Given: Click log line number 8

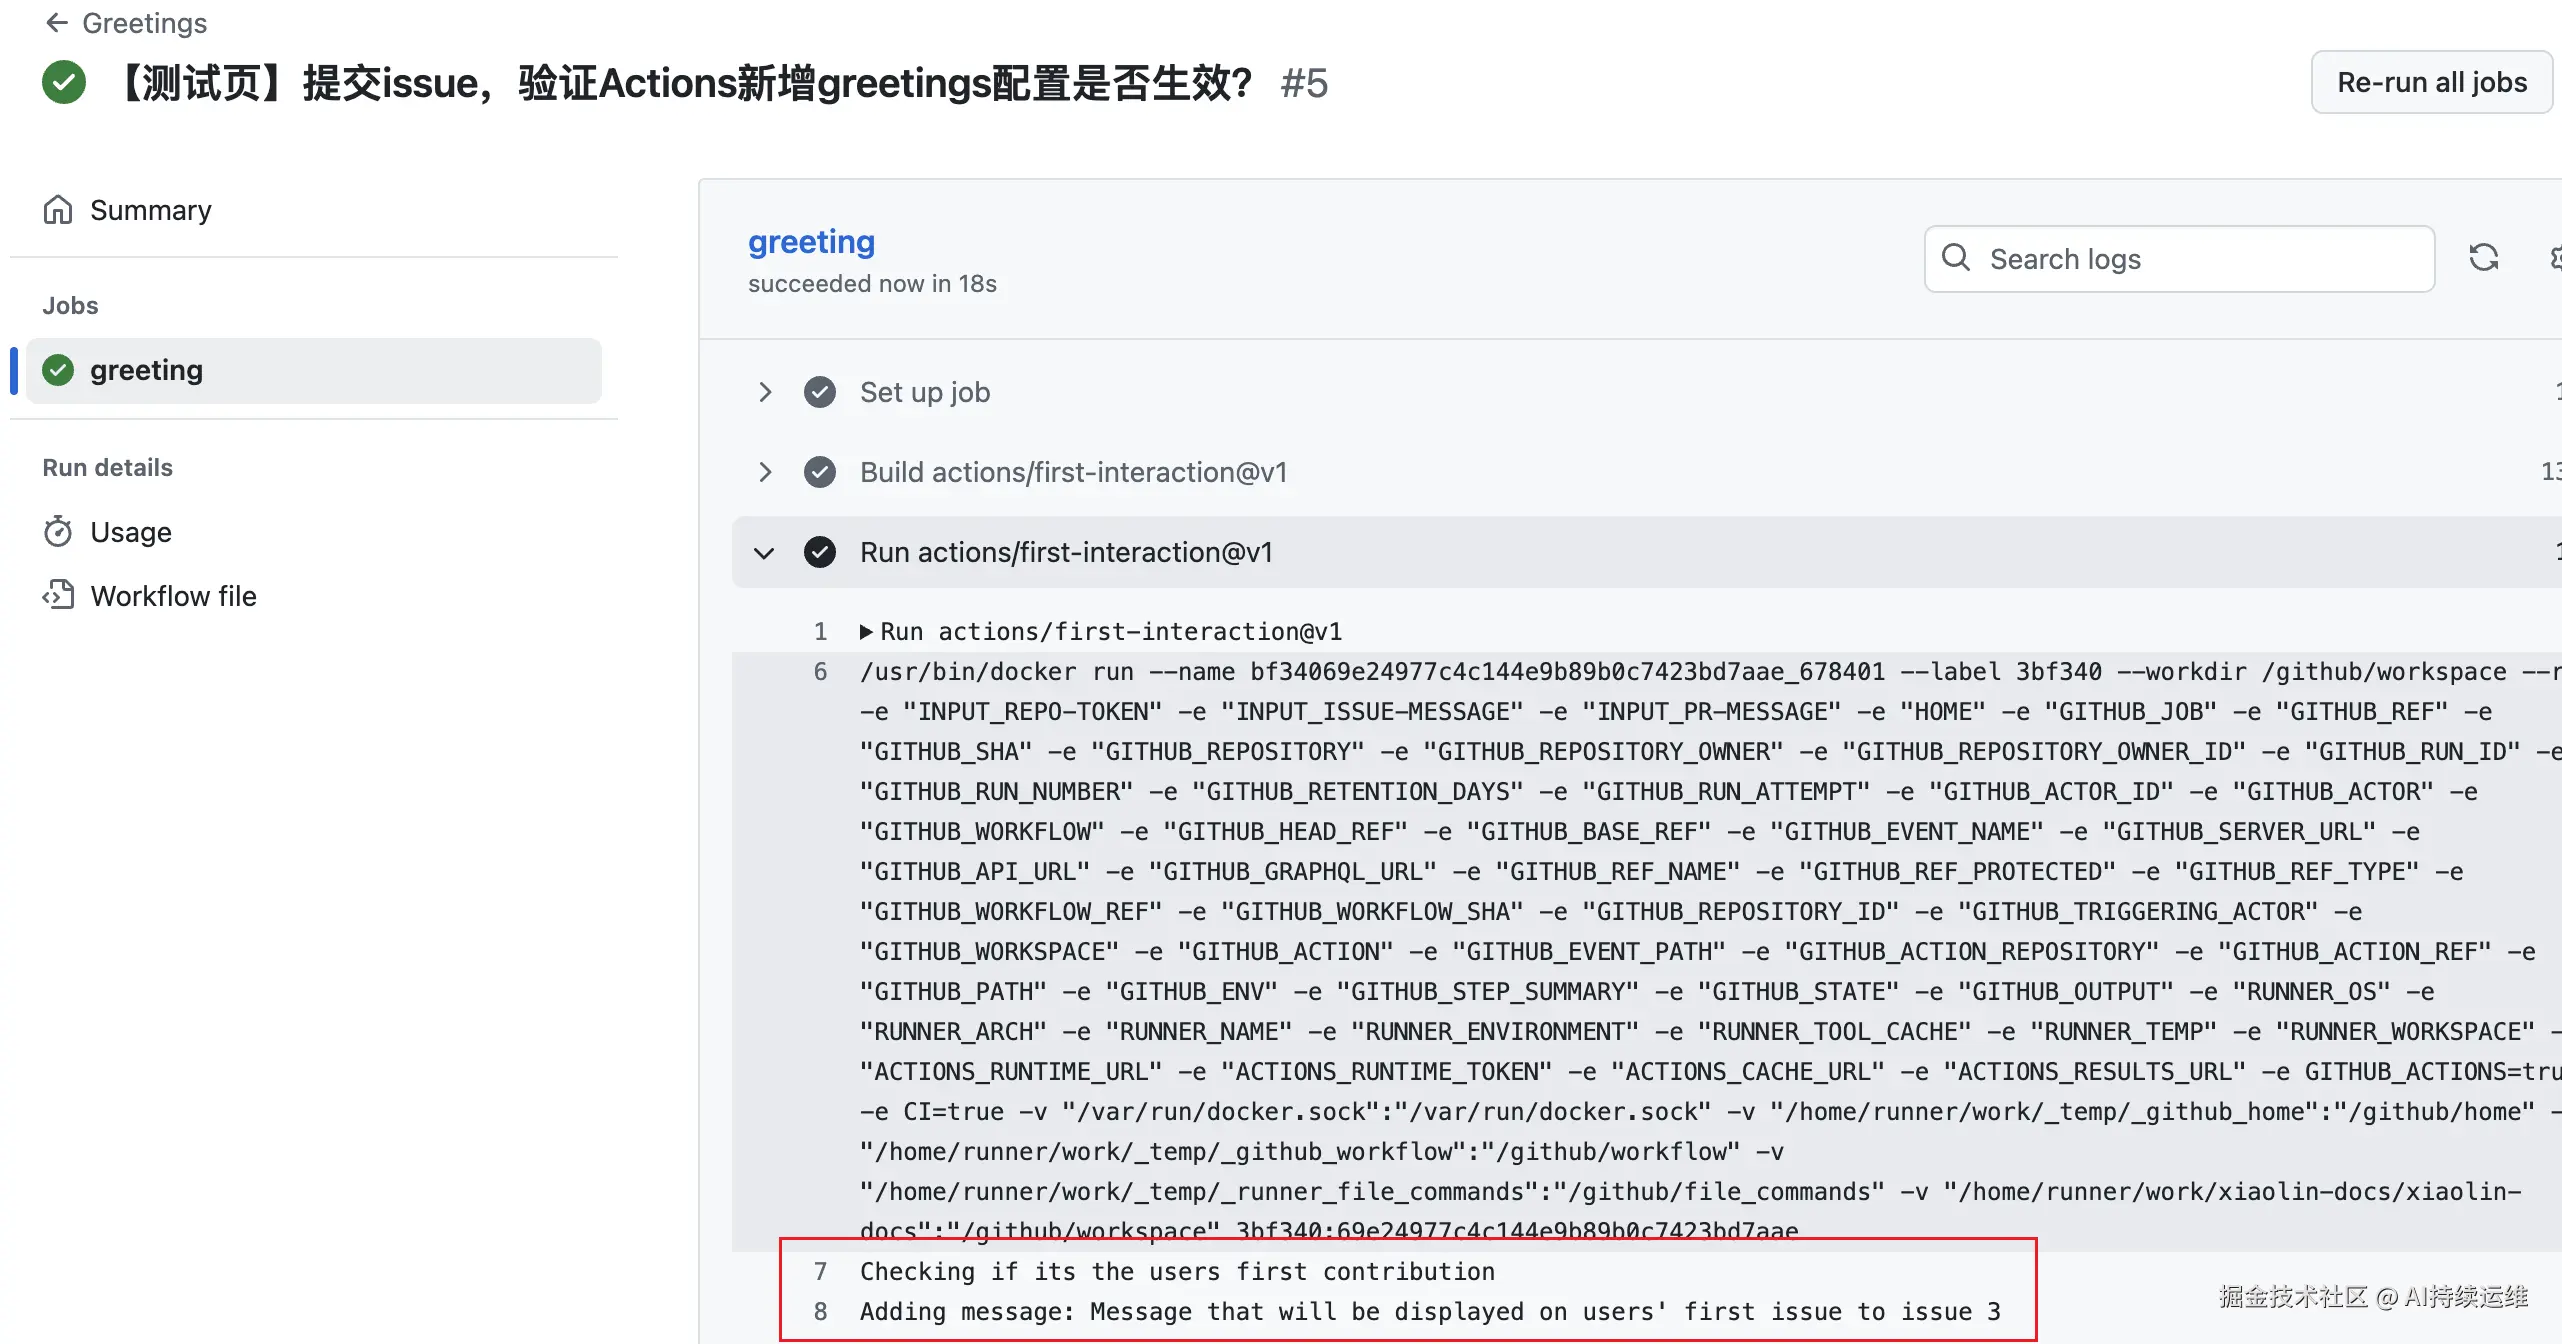Looking at the screenshot, I should 820,1312.
